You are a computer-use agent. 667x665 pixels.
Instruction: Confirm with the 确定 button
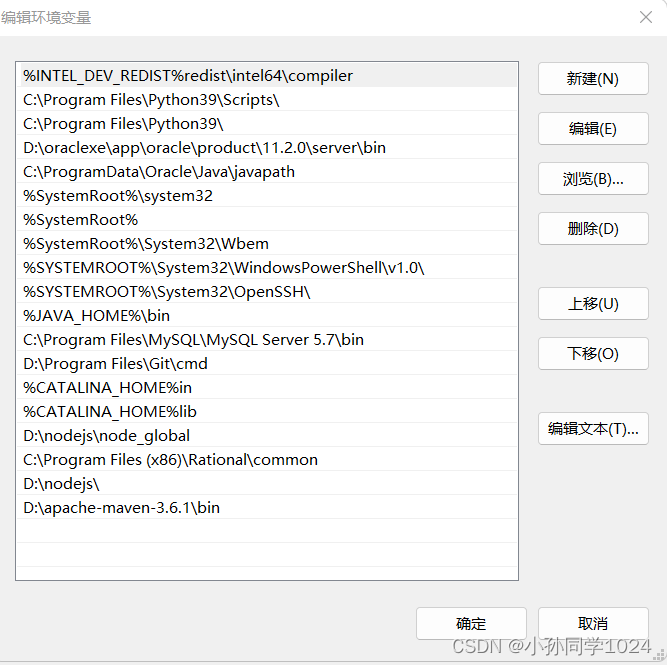[471, 623]
